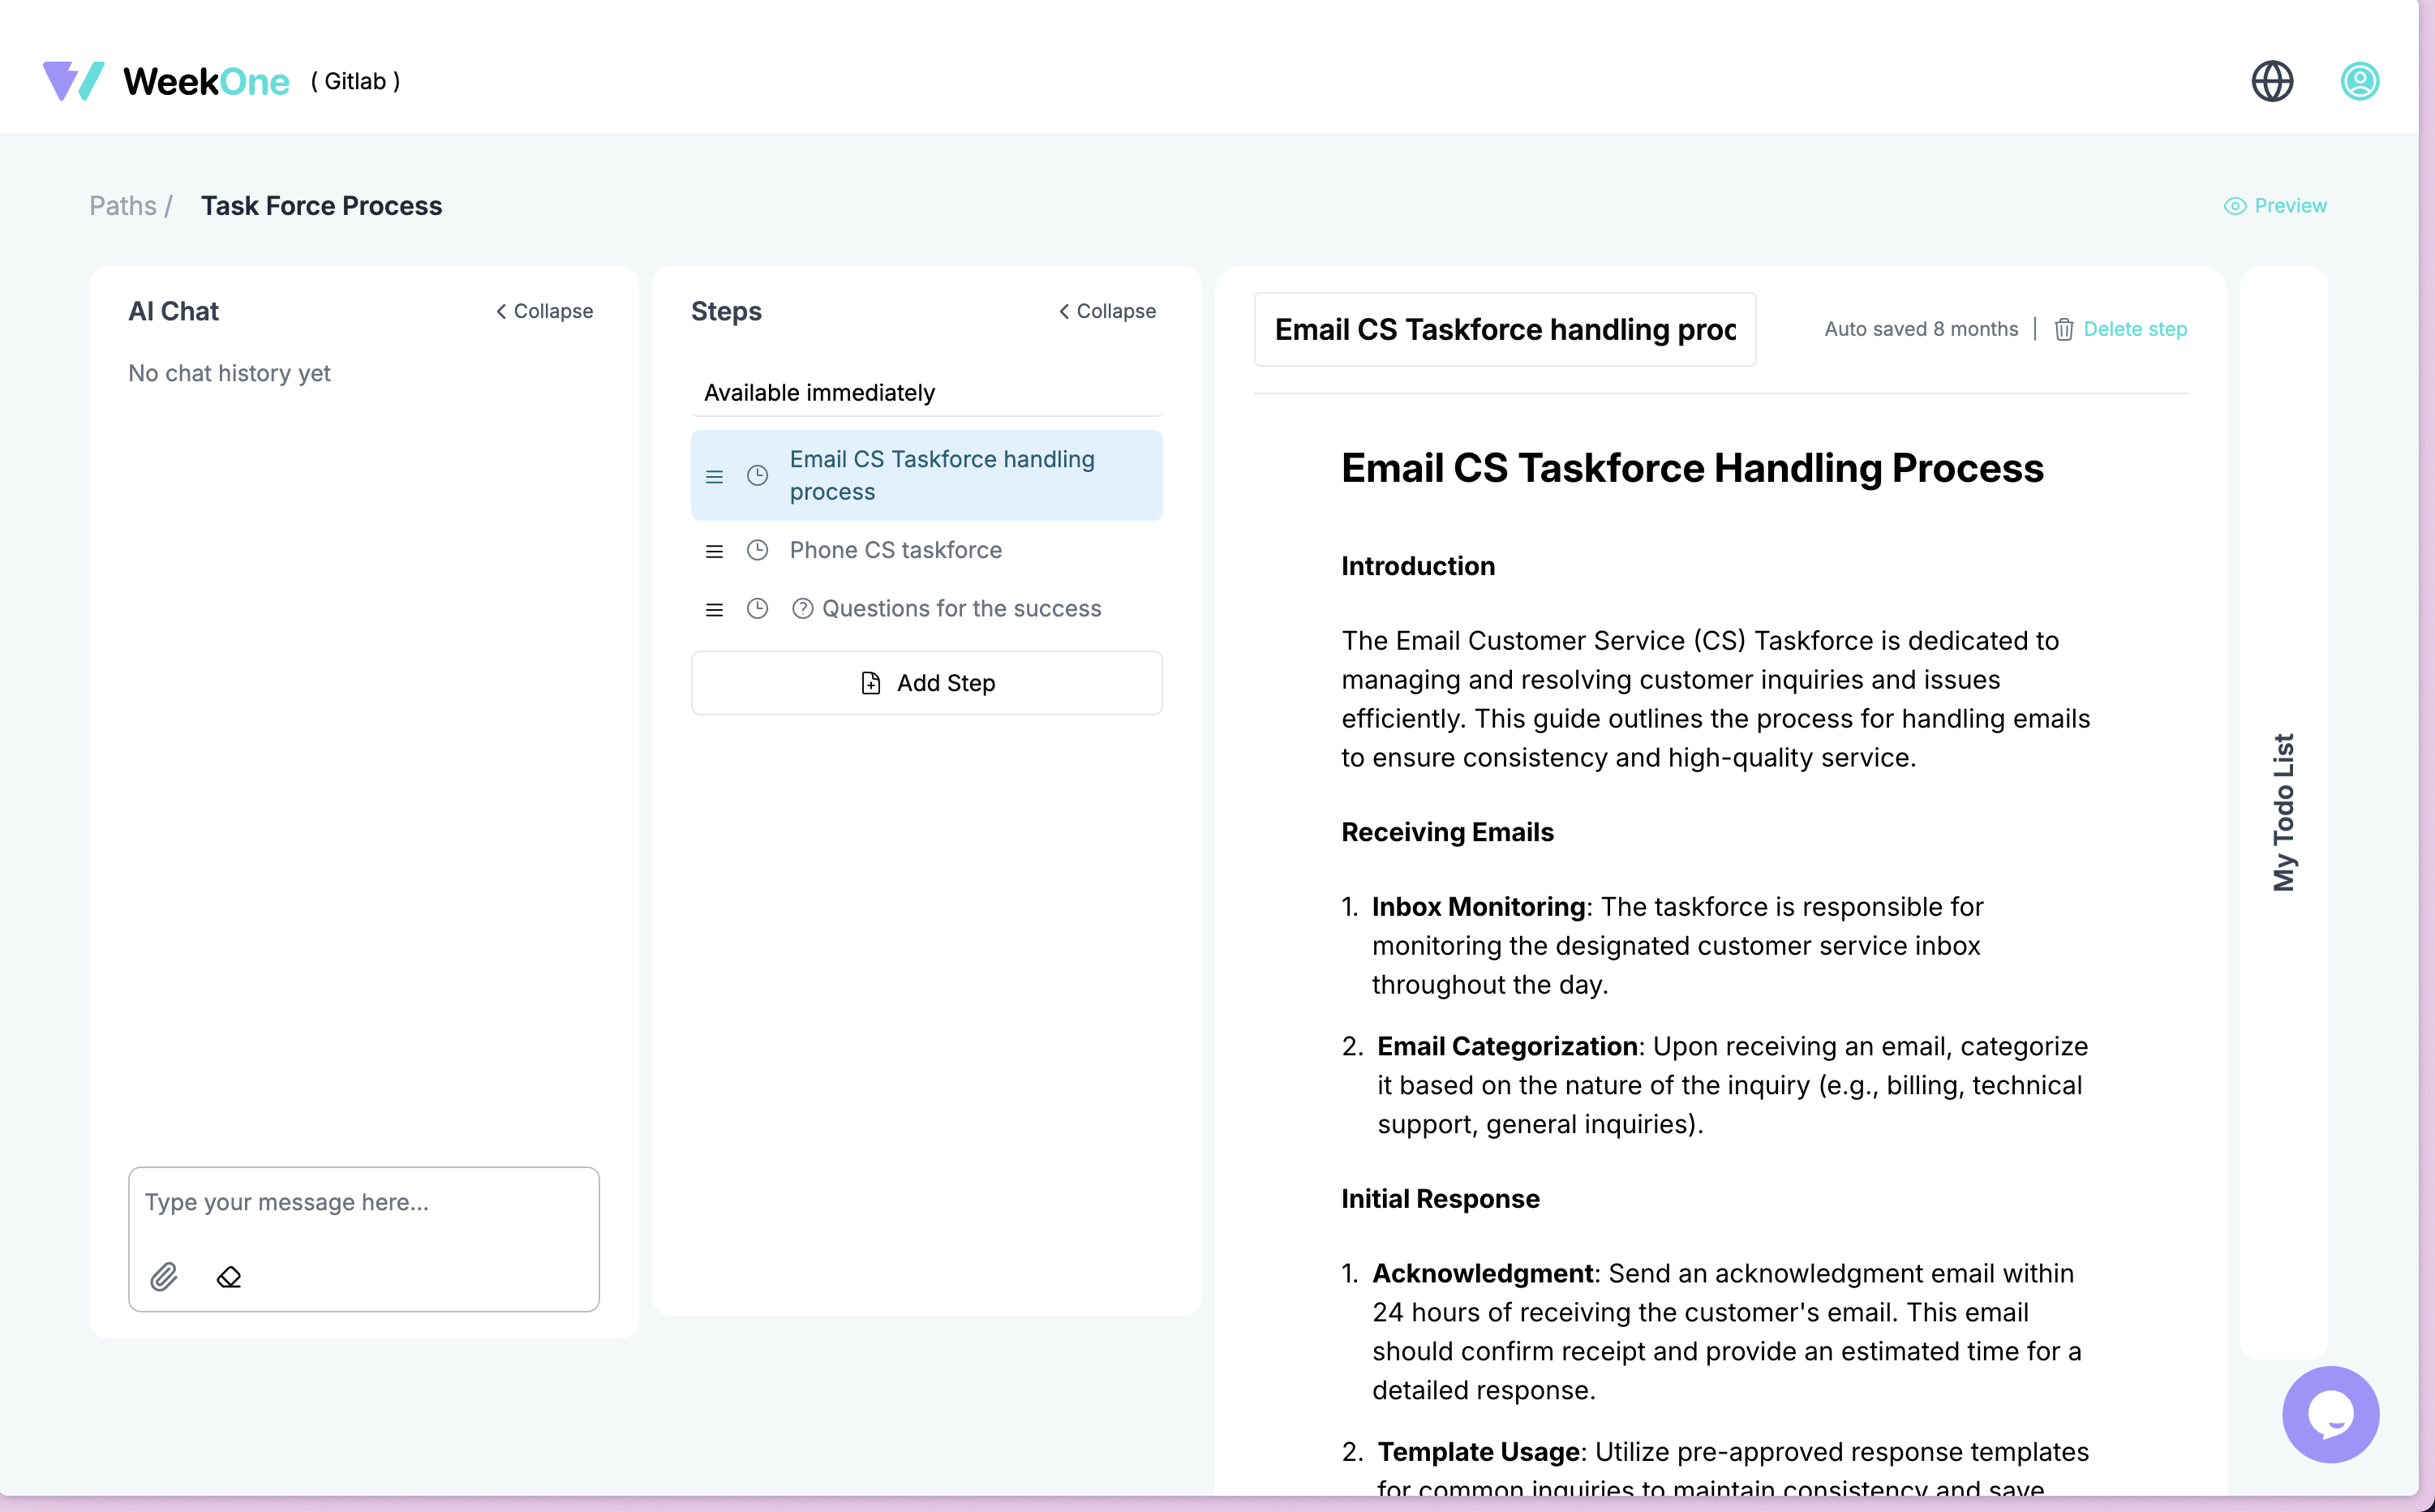Click the step title input field
2435x1512 pixels.
[1504, 329]
